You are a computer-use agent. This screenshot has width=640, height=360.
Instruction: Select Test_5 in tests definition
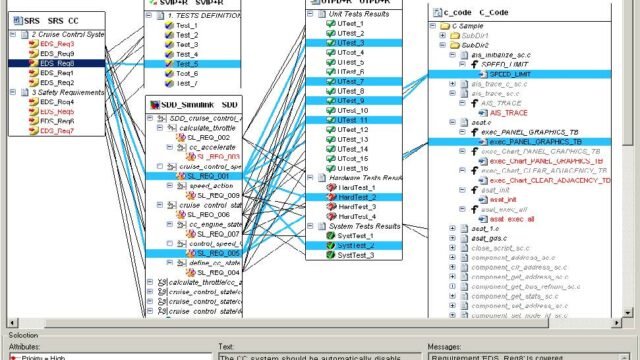click(x=192, y=64)
